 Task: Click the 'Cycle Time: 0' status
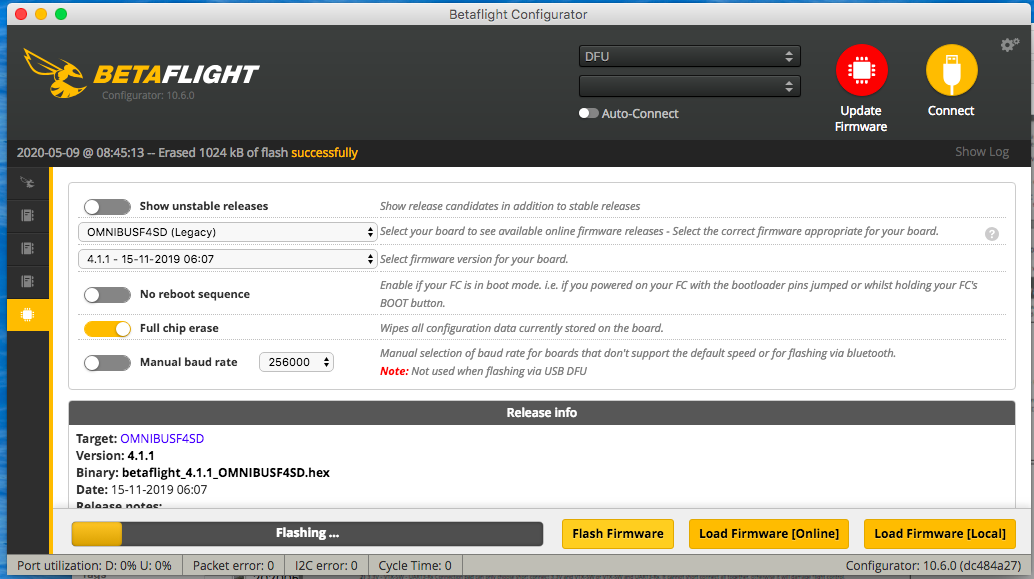click(415, 566)
